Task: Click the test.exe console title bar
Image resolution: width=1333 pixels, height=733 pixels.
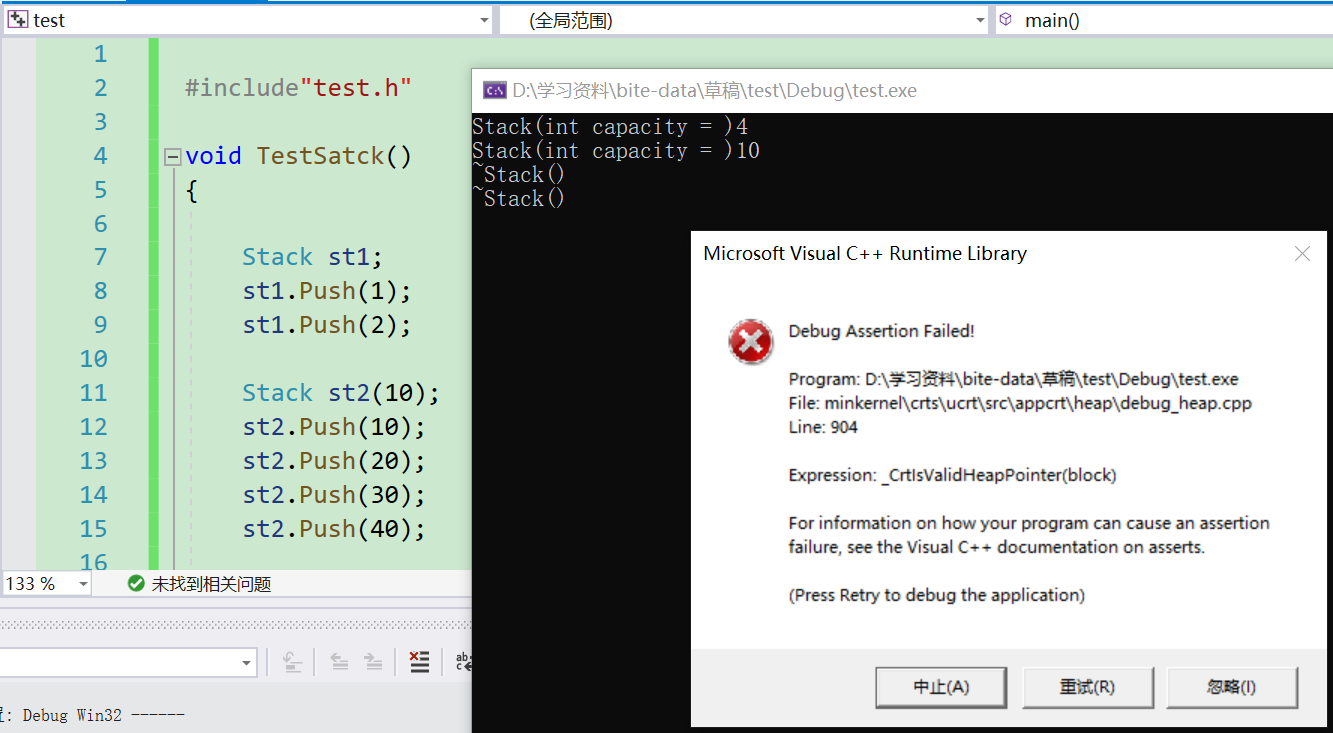Action: [x=902, y=91]
